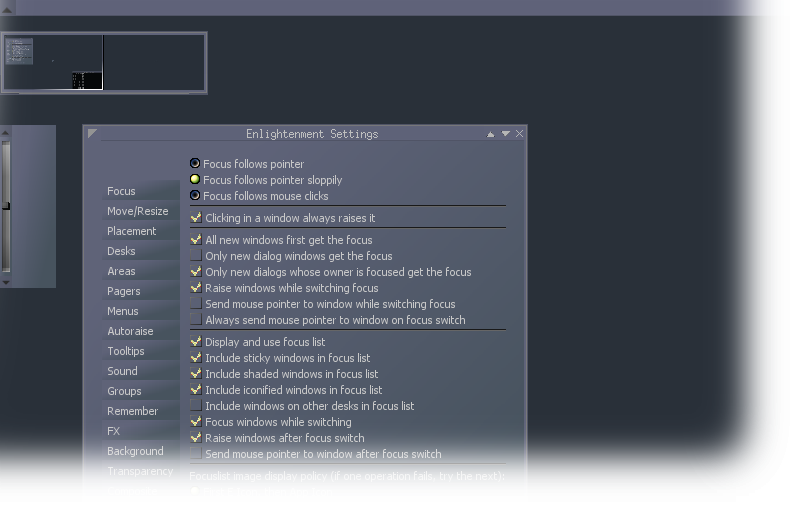Viewport: 800px width, 525px height.
Task: Click the left panel scroll up arrow
Action: (x=6, y=133)
